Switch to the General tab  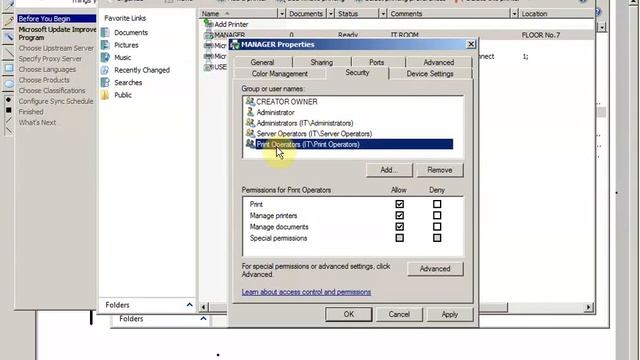coord(262,62)
